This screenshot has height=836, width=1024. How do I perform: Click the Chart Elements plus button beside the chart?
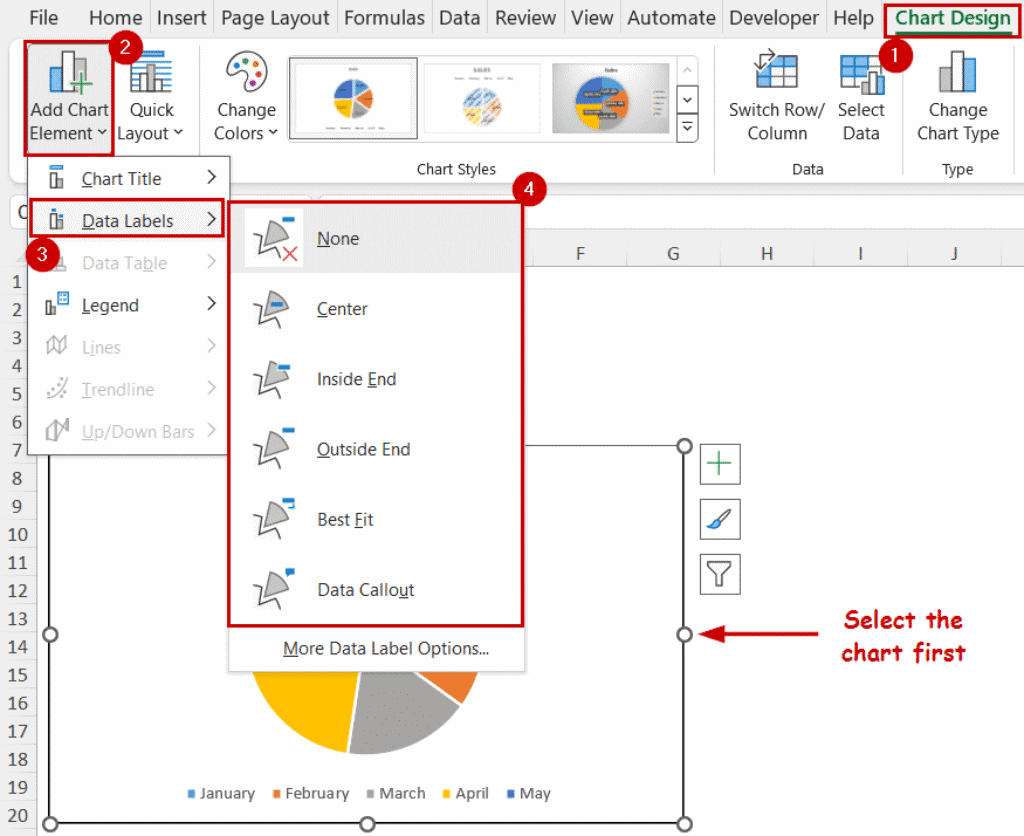pos(720,465)
